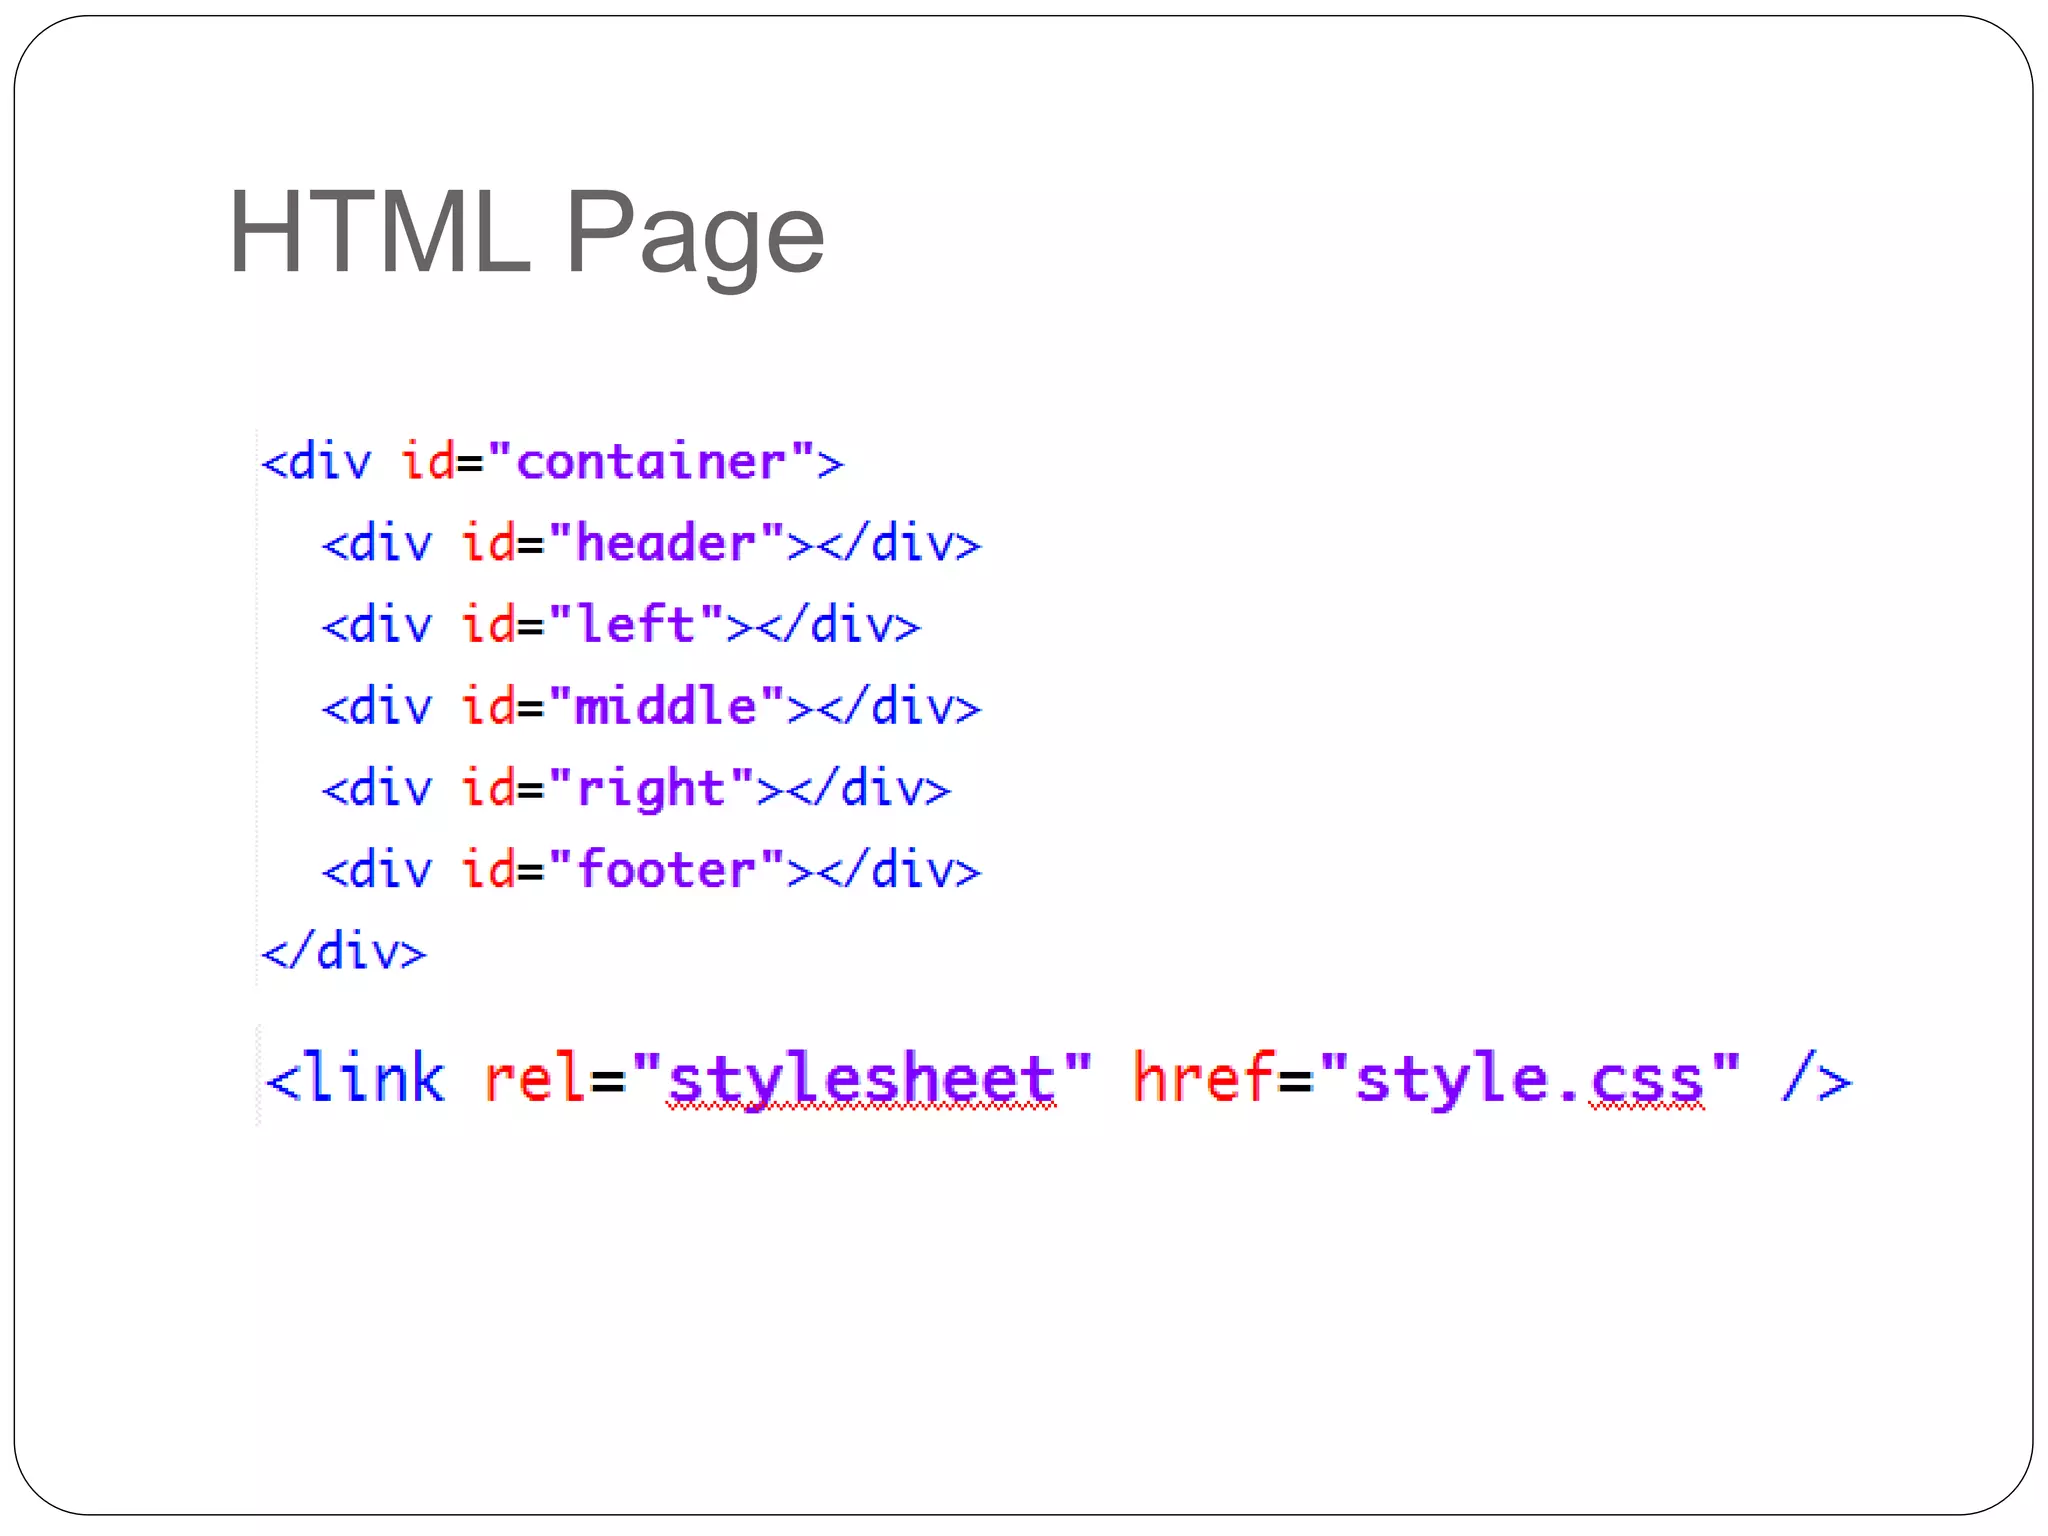Image resolution: width=2048 pixels, height=1536 pixels.
Task: Click the red "id" on the container line
Action: pos(428,462)
